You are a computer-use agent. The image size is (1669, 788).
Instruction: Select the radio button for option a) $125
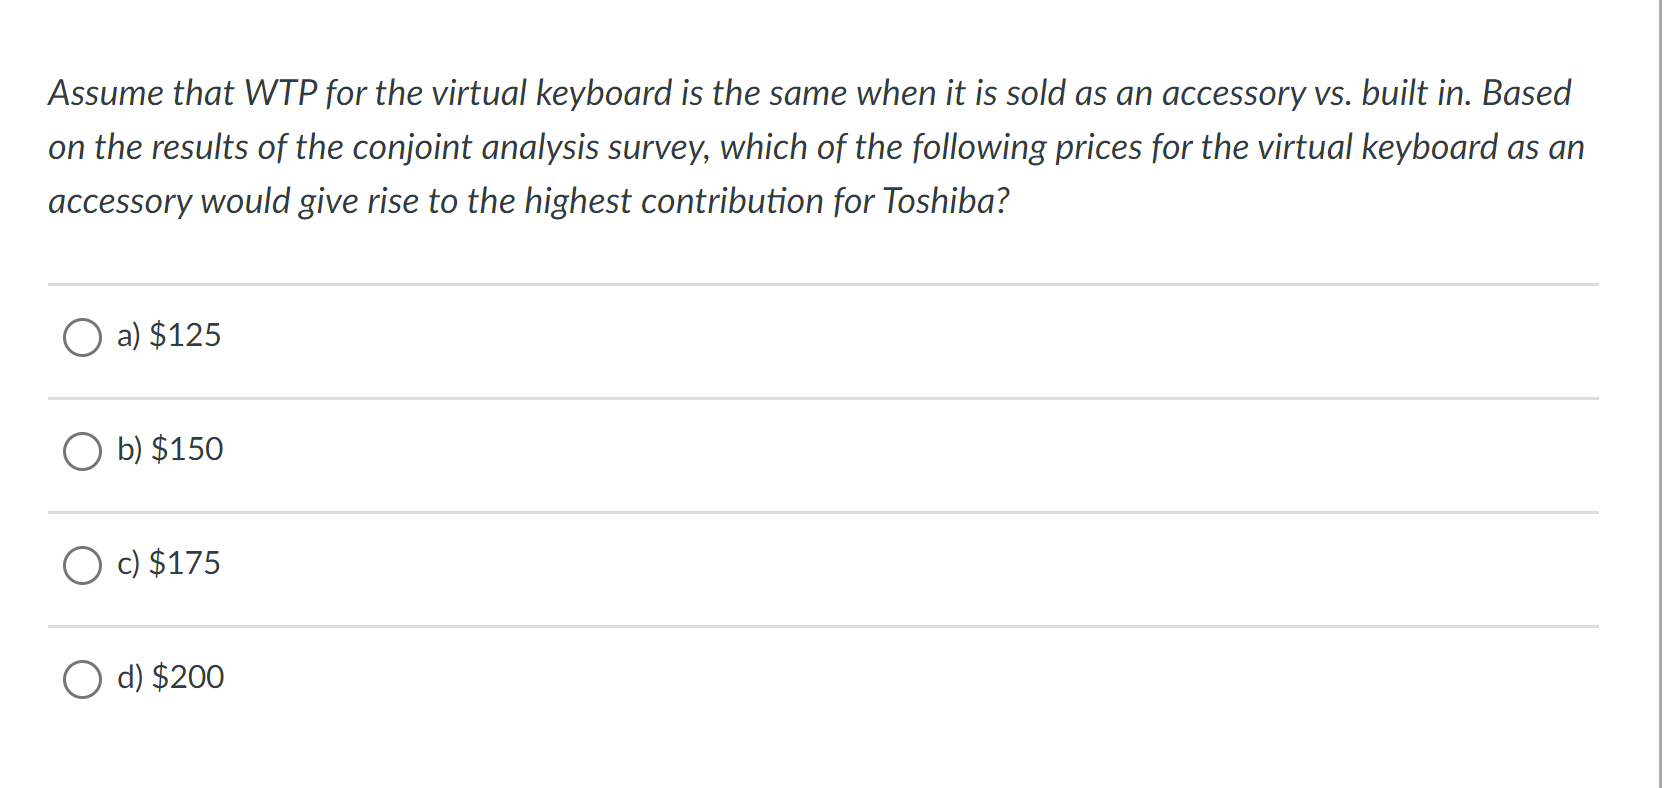[x=82, y=337]
